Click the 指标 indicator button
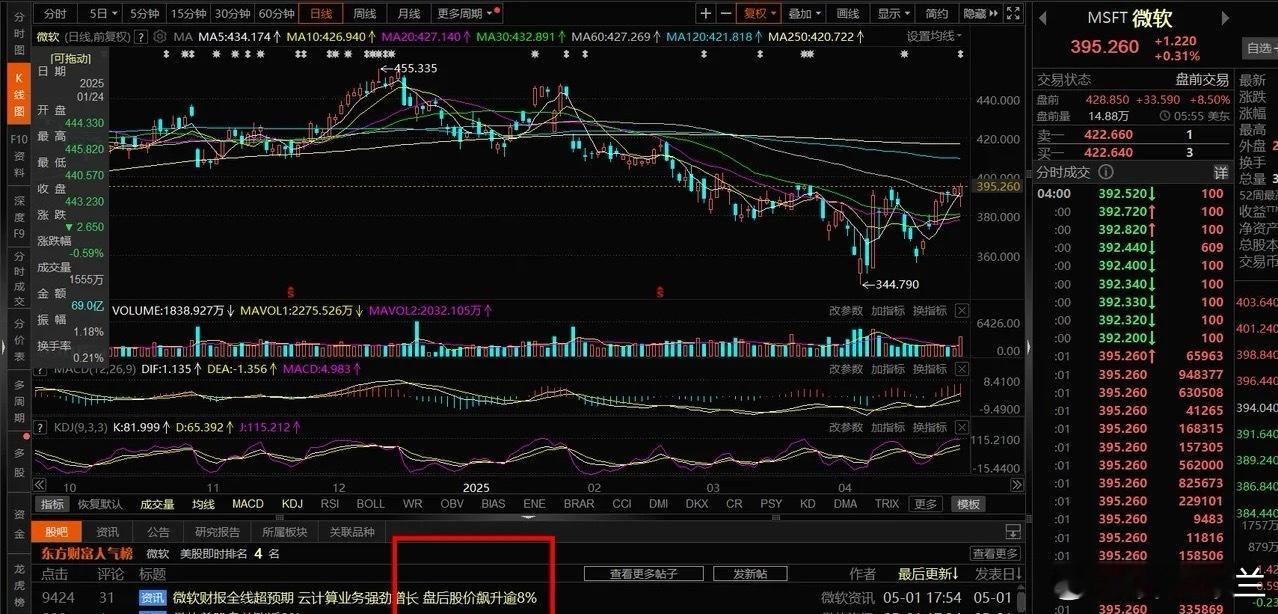The image size is (1278, 614). pos(52,504)
